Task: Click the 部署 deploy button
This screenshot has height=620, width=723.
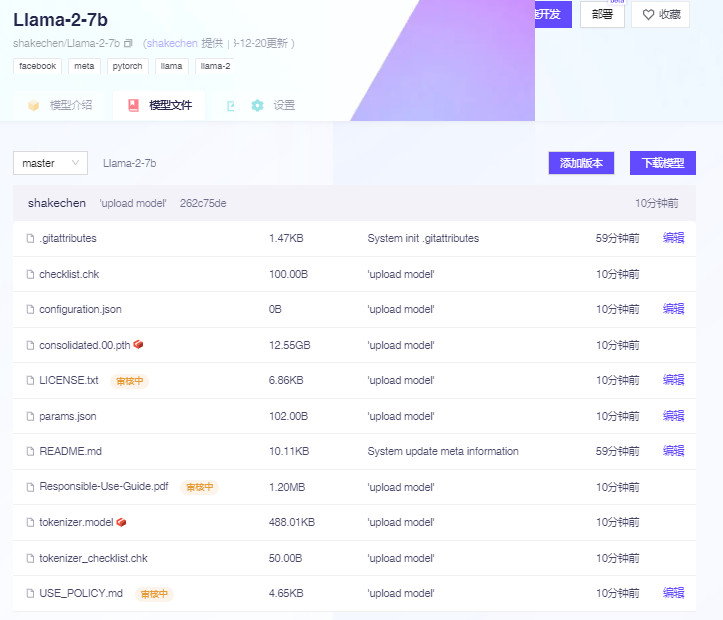Action: pyautogui.click(x=602, y=15)
